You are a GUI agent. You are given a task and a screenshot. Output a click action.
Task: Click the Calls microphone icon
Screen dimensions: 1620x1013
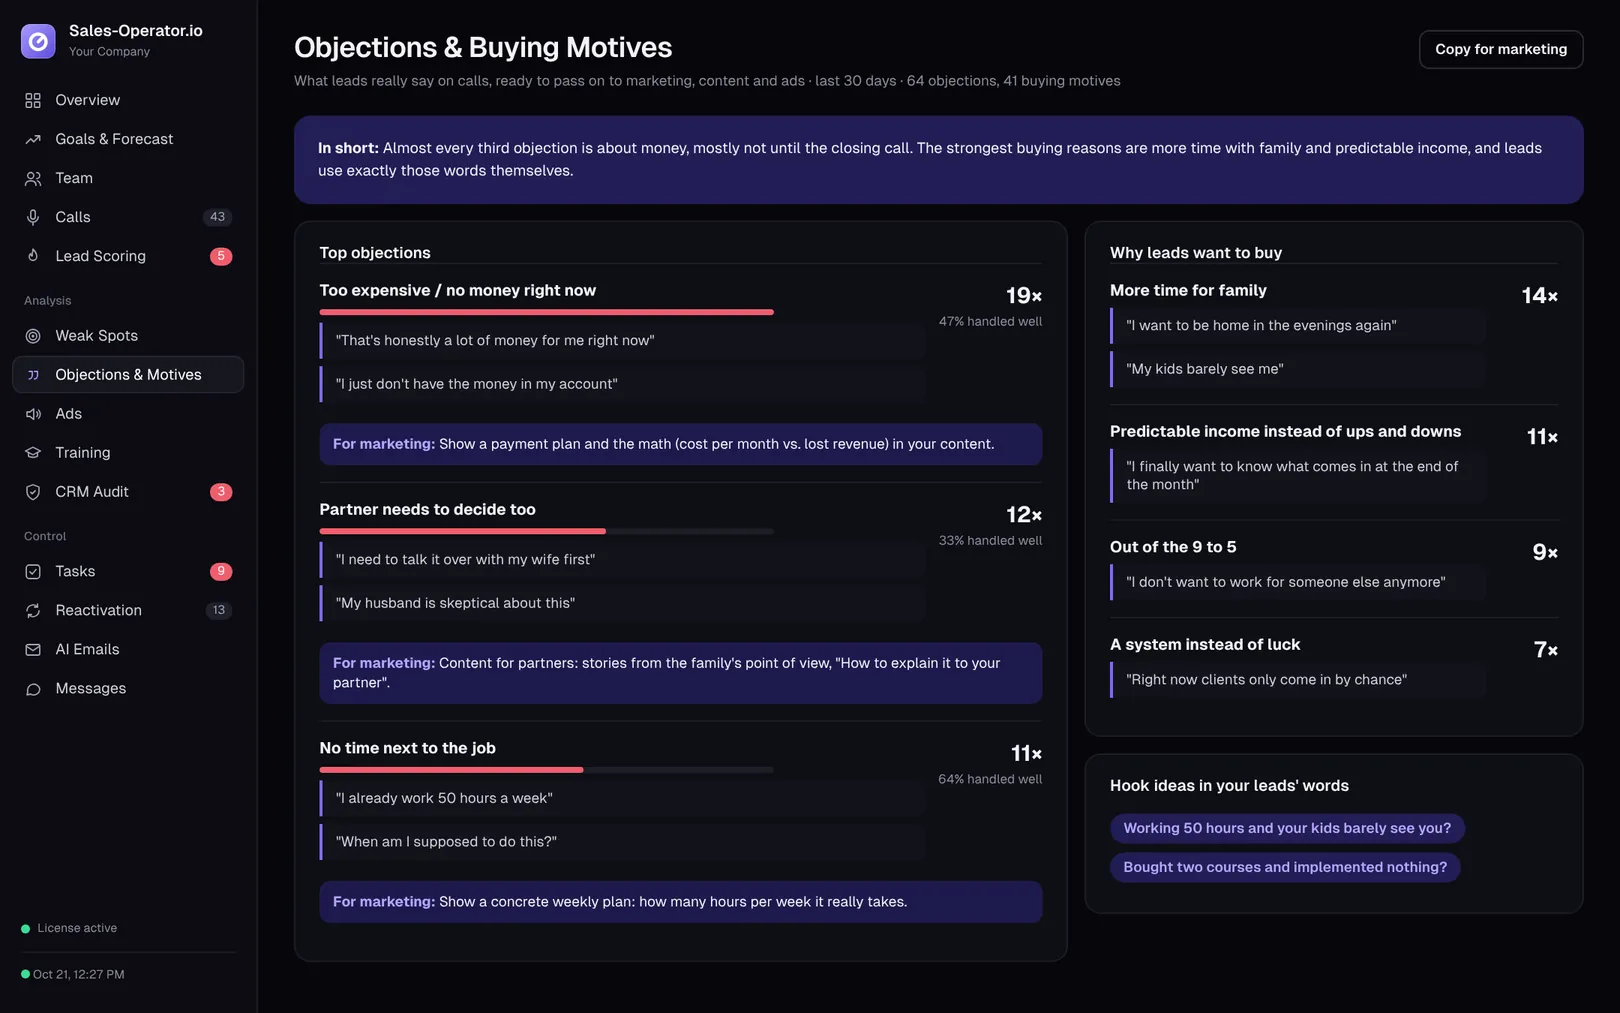33,217
